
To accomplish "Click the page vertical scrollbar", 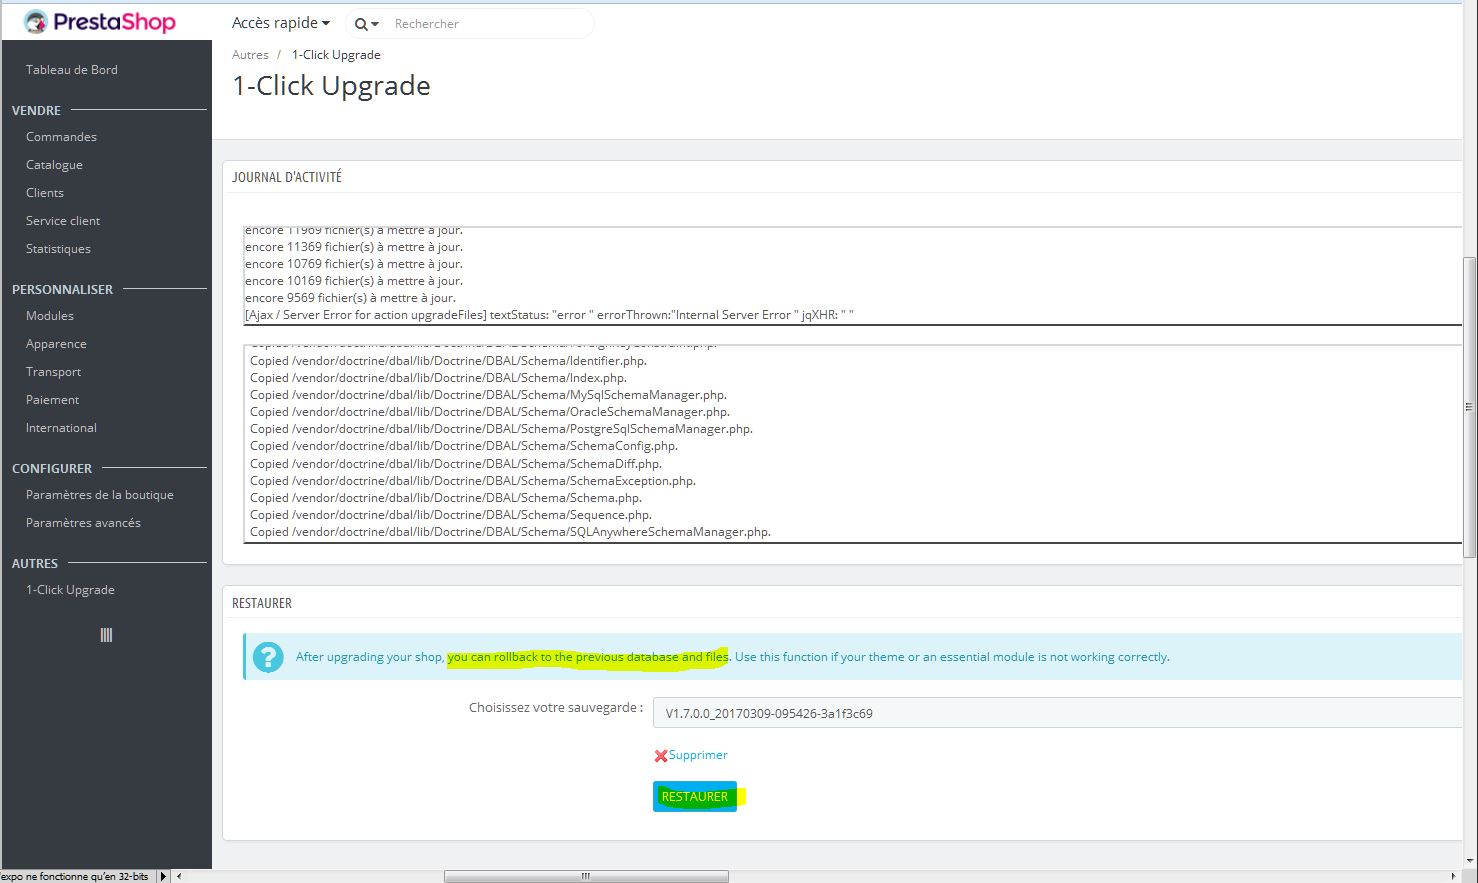I will pos(1469,406).
